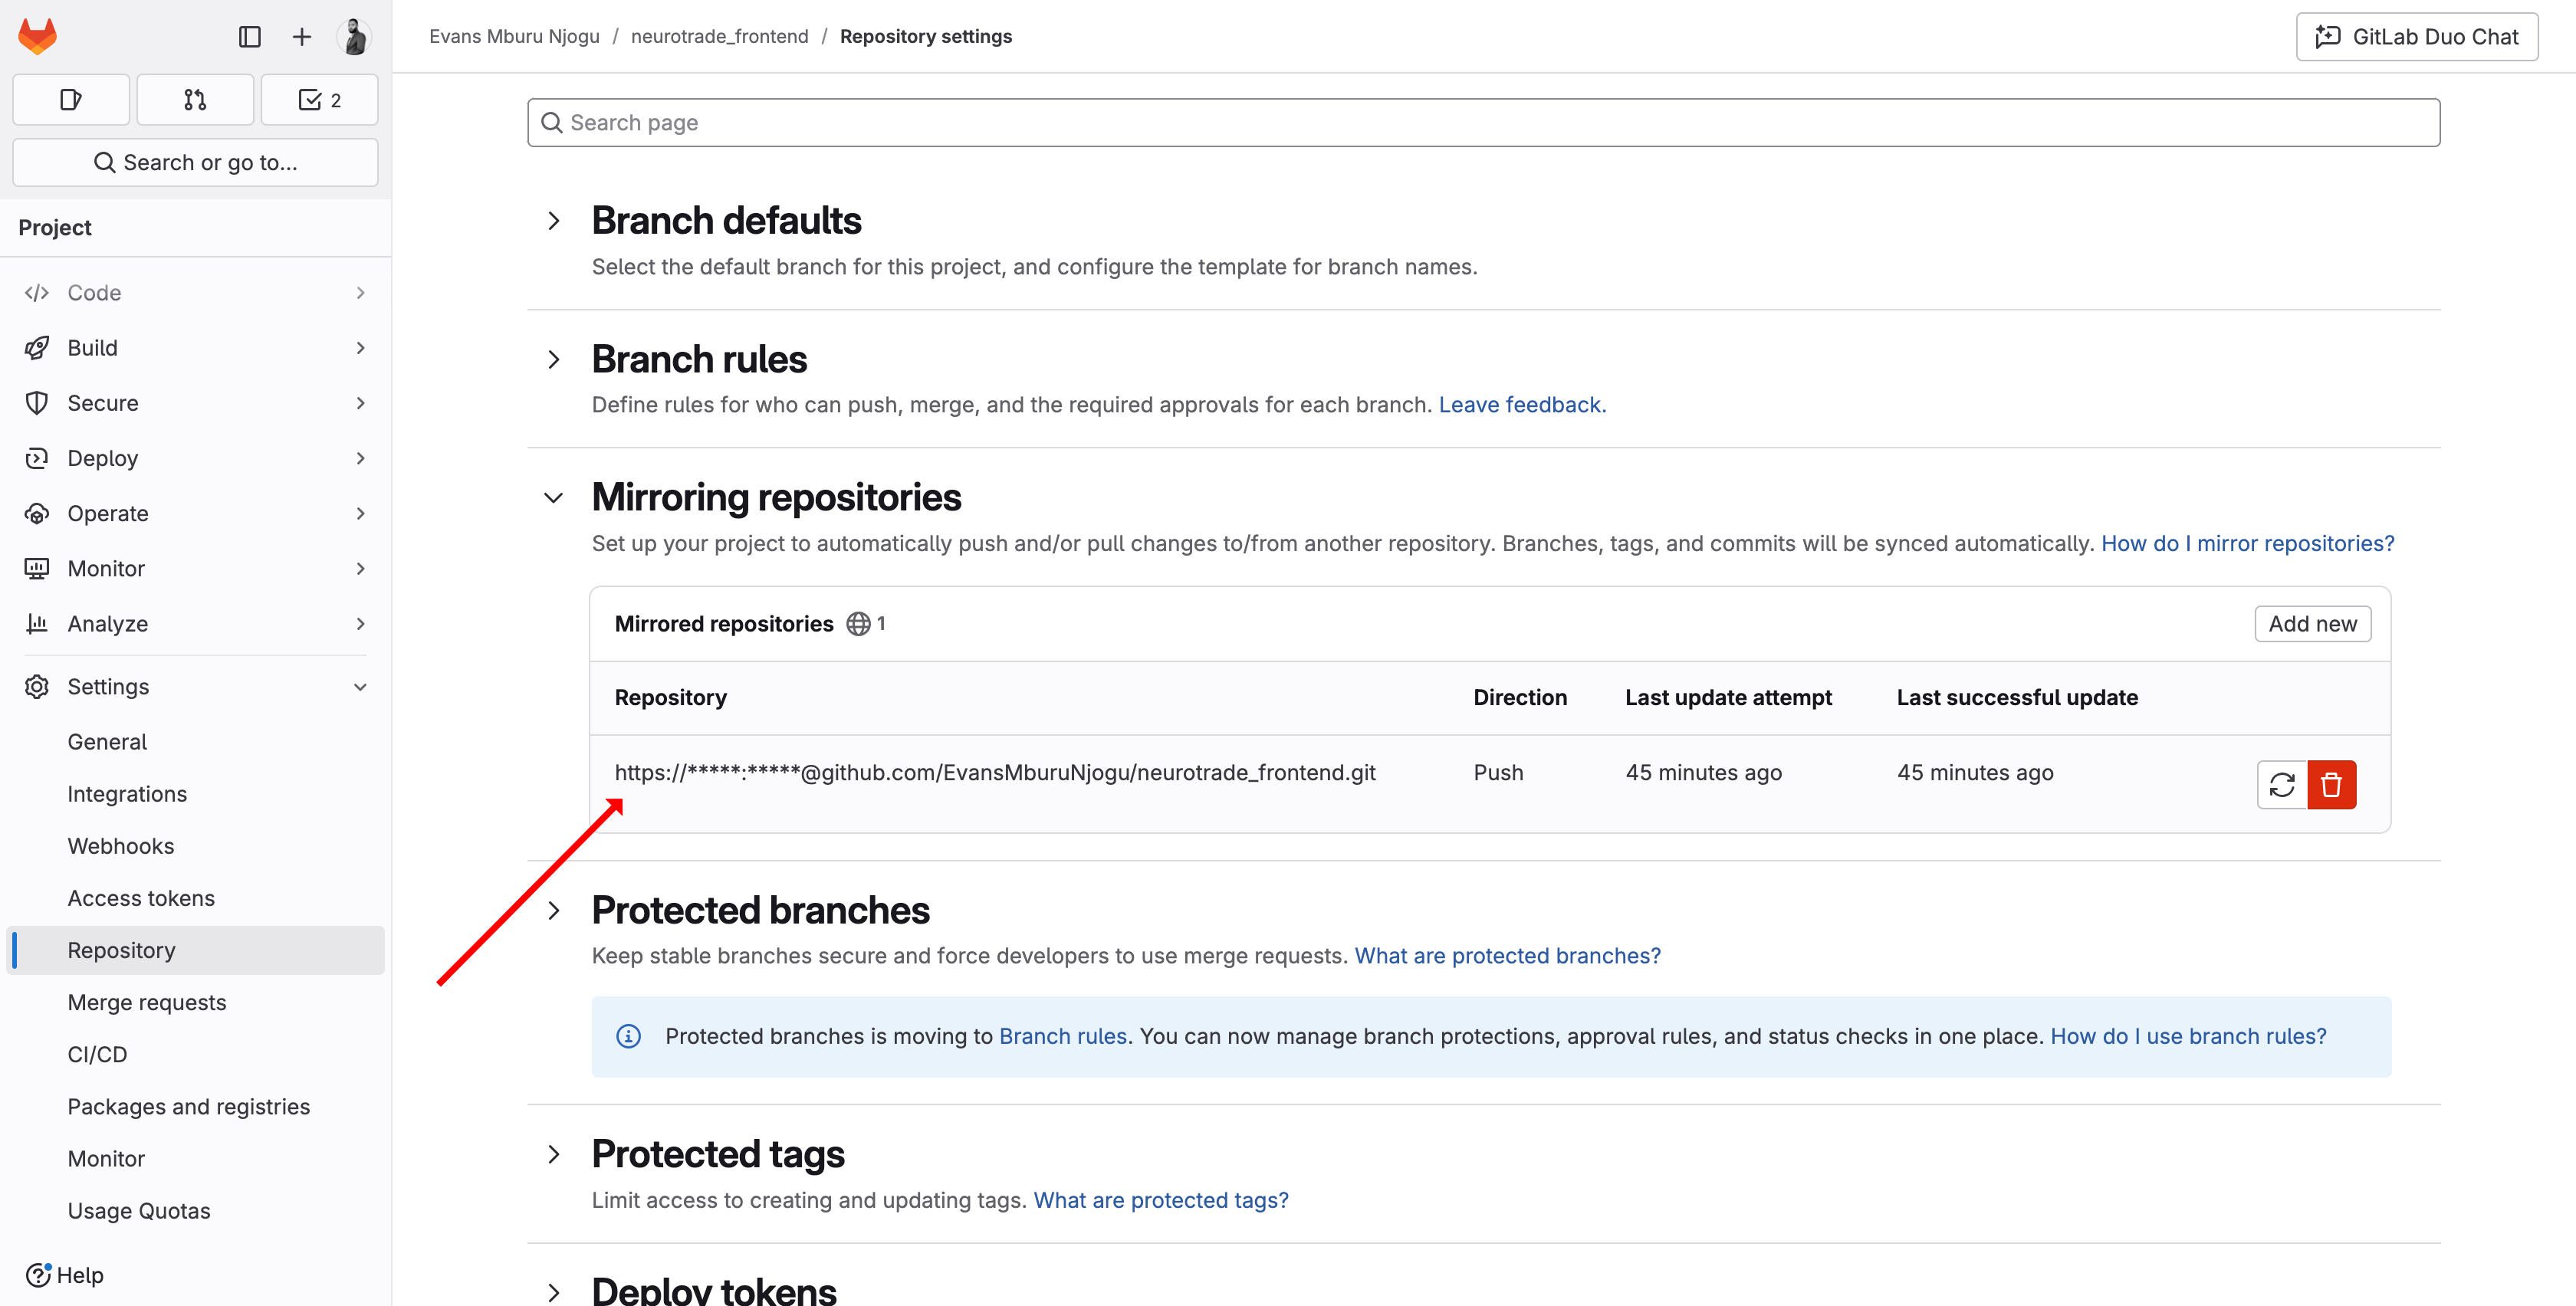
Task: Delete the mirror with the red trash icon
Action: click(x=2331, y=785)
